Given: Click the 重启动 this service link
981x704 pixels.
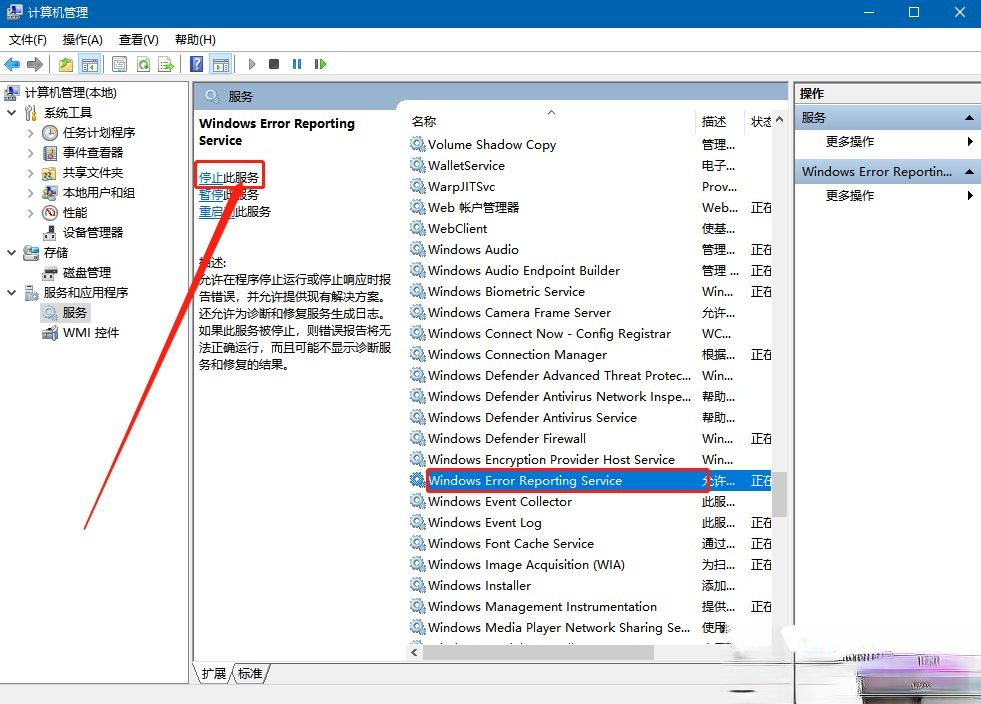Looking at the screenshot, I should [x=216, y=212].
